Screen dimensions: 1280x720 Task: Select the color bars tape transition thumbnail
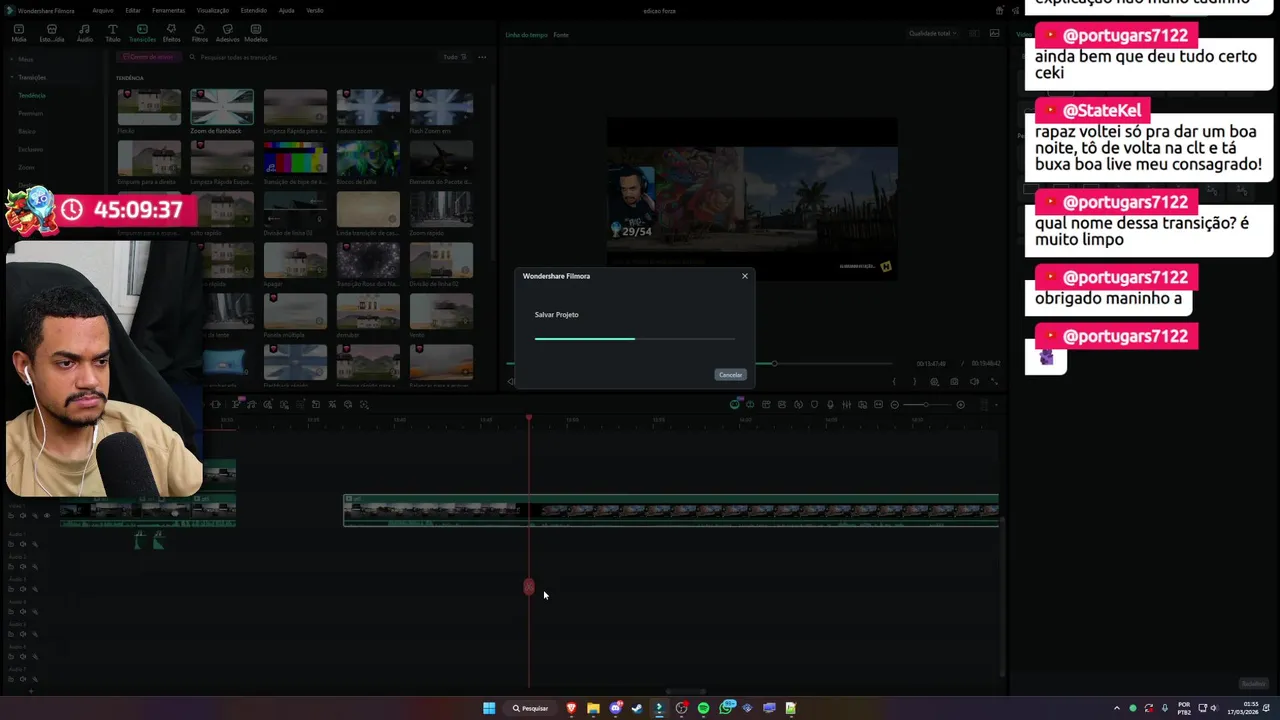point(295,159)
